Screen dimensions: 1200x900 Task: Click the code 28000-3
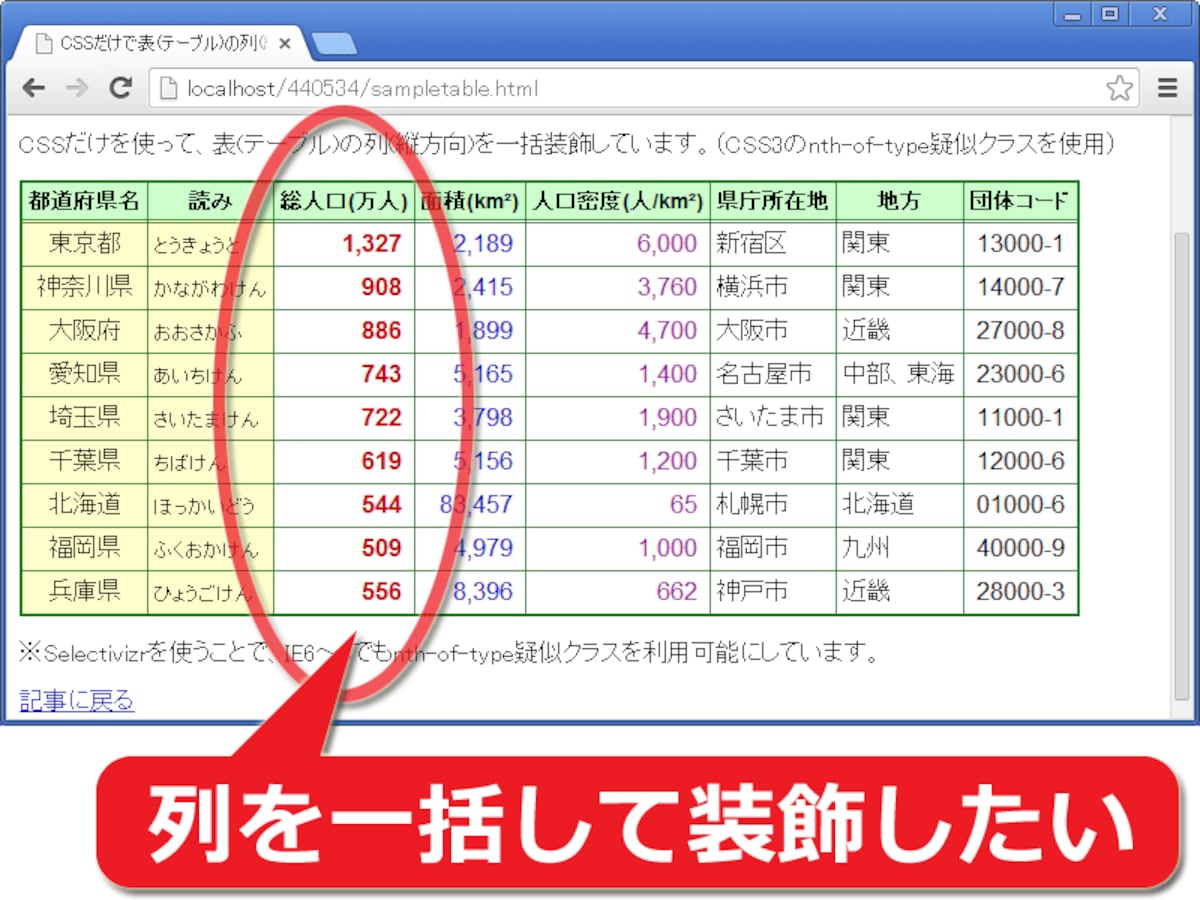pos(1021,591)
